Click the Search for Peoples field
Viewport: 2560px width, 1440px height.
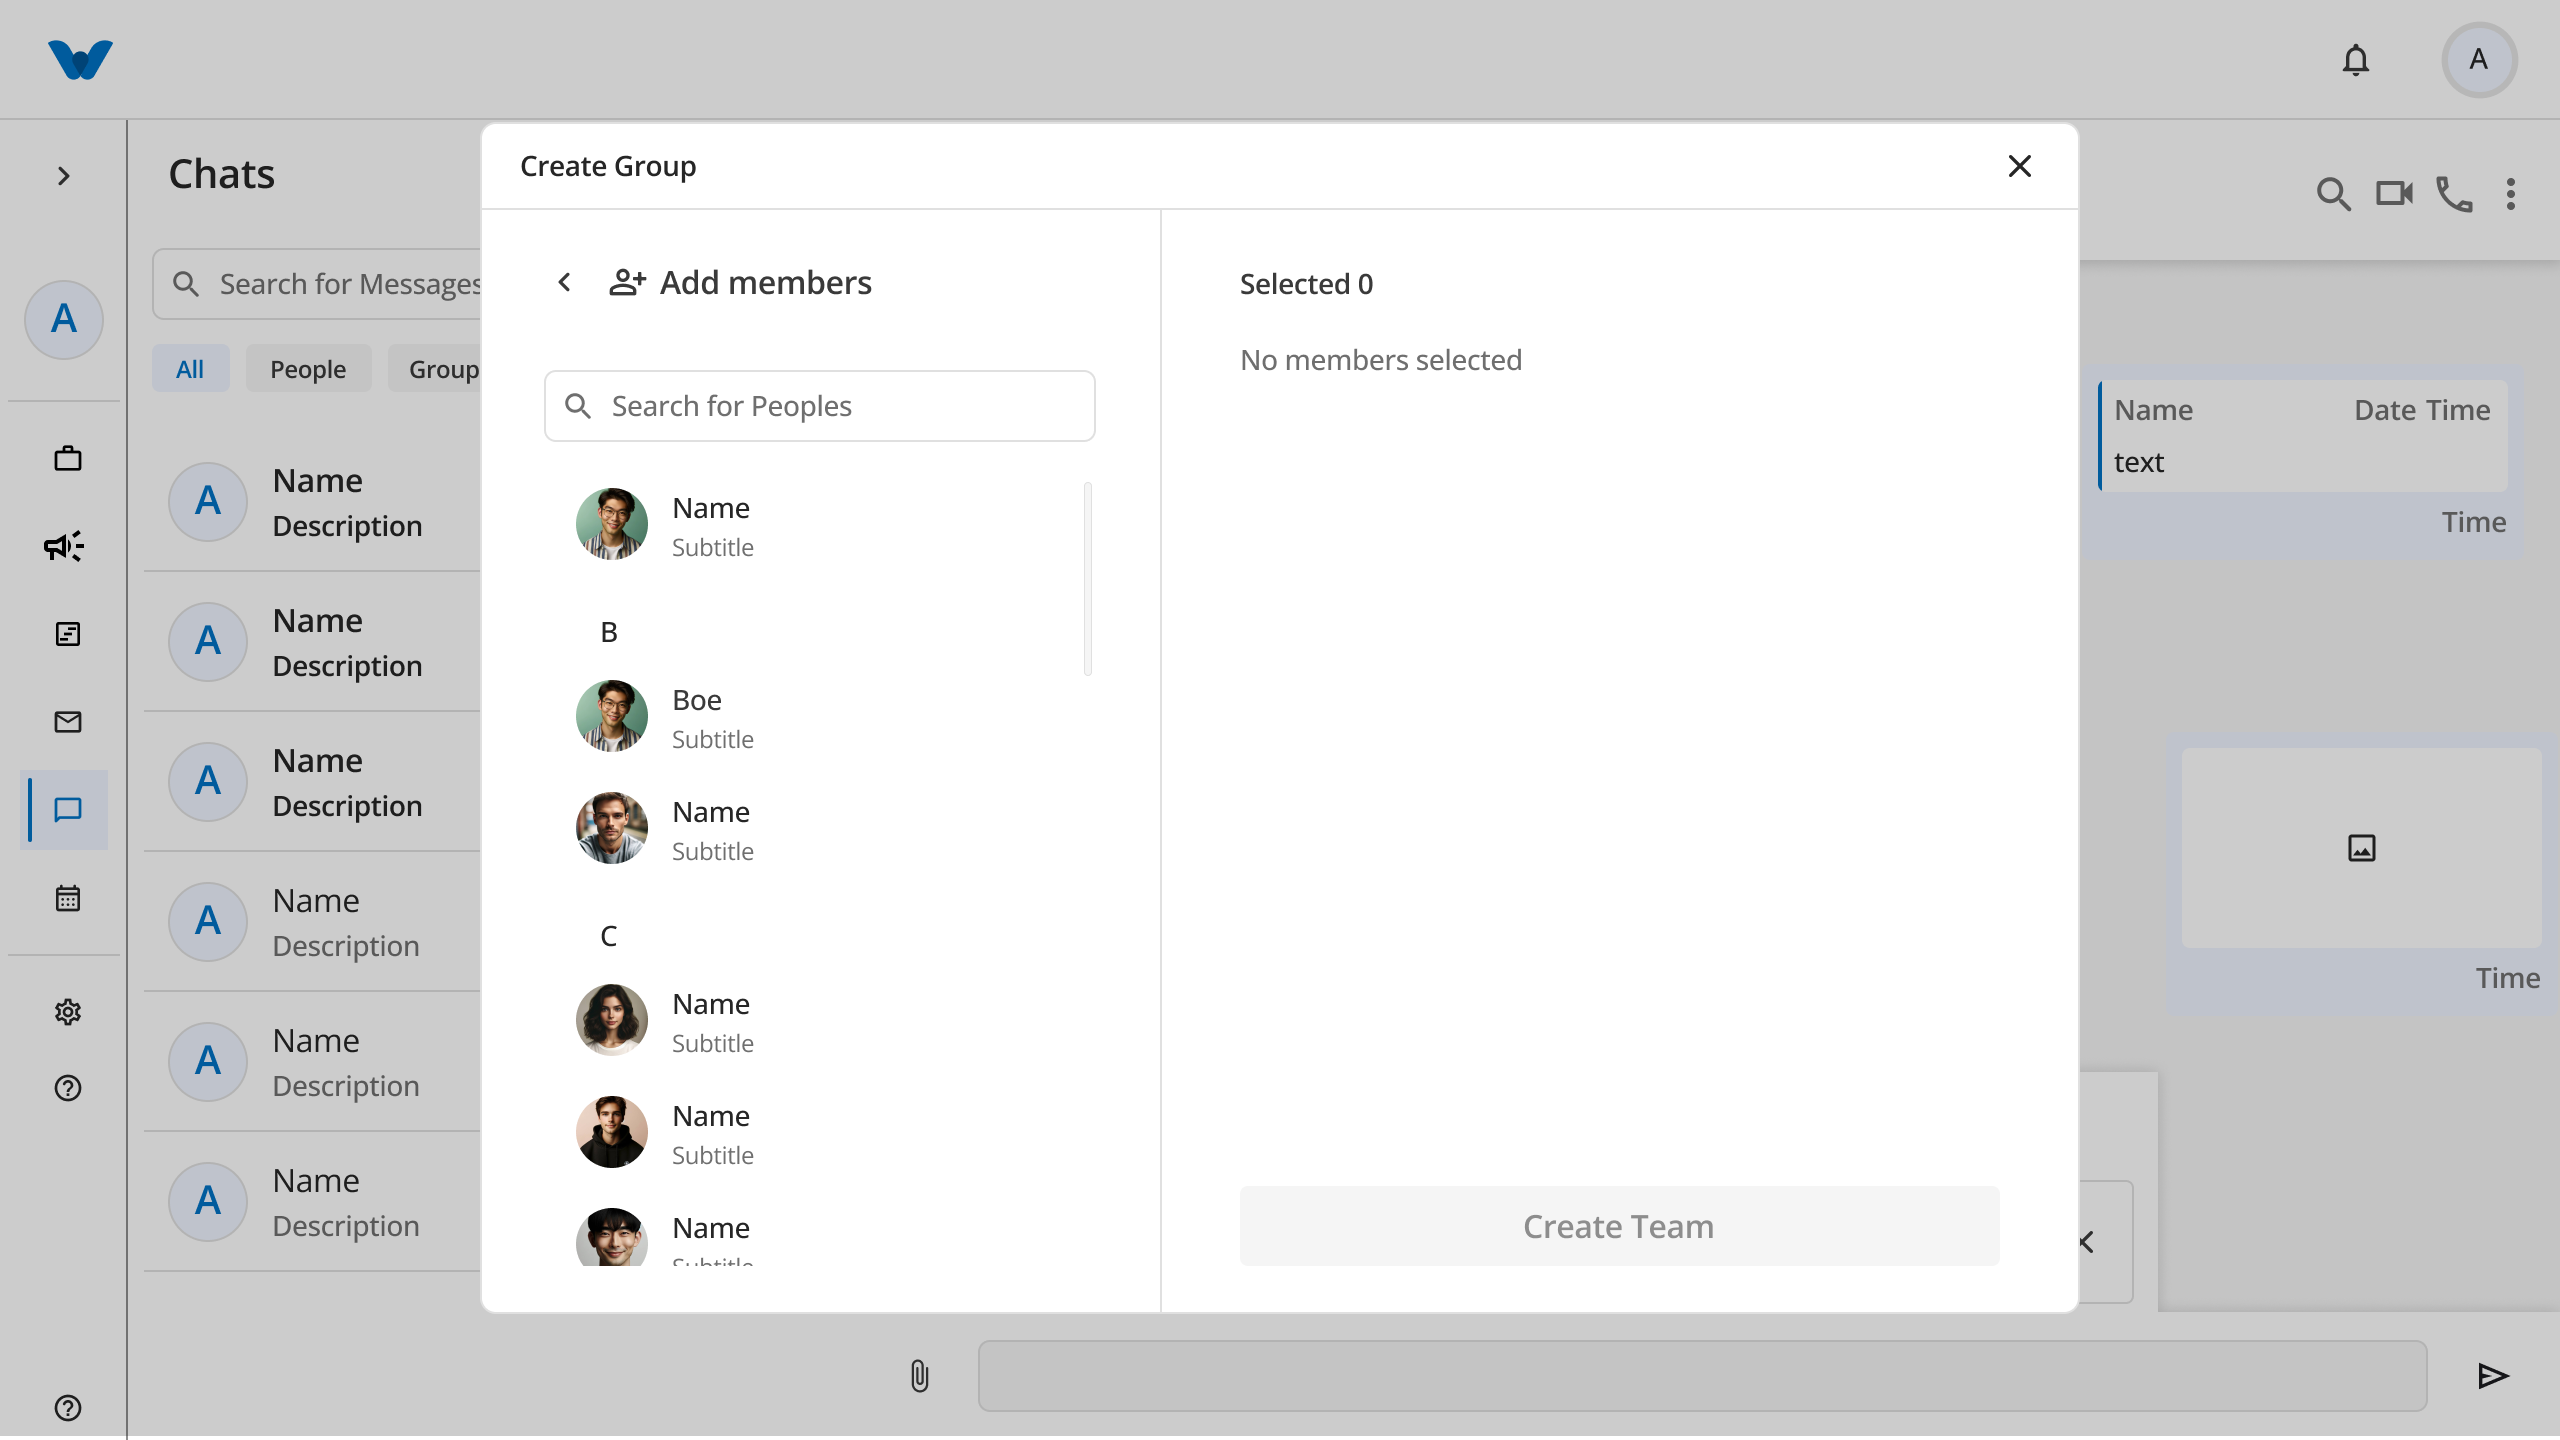pos(820,406)
